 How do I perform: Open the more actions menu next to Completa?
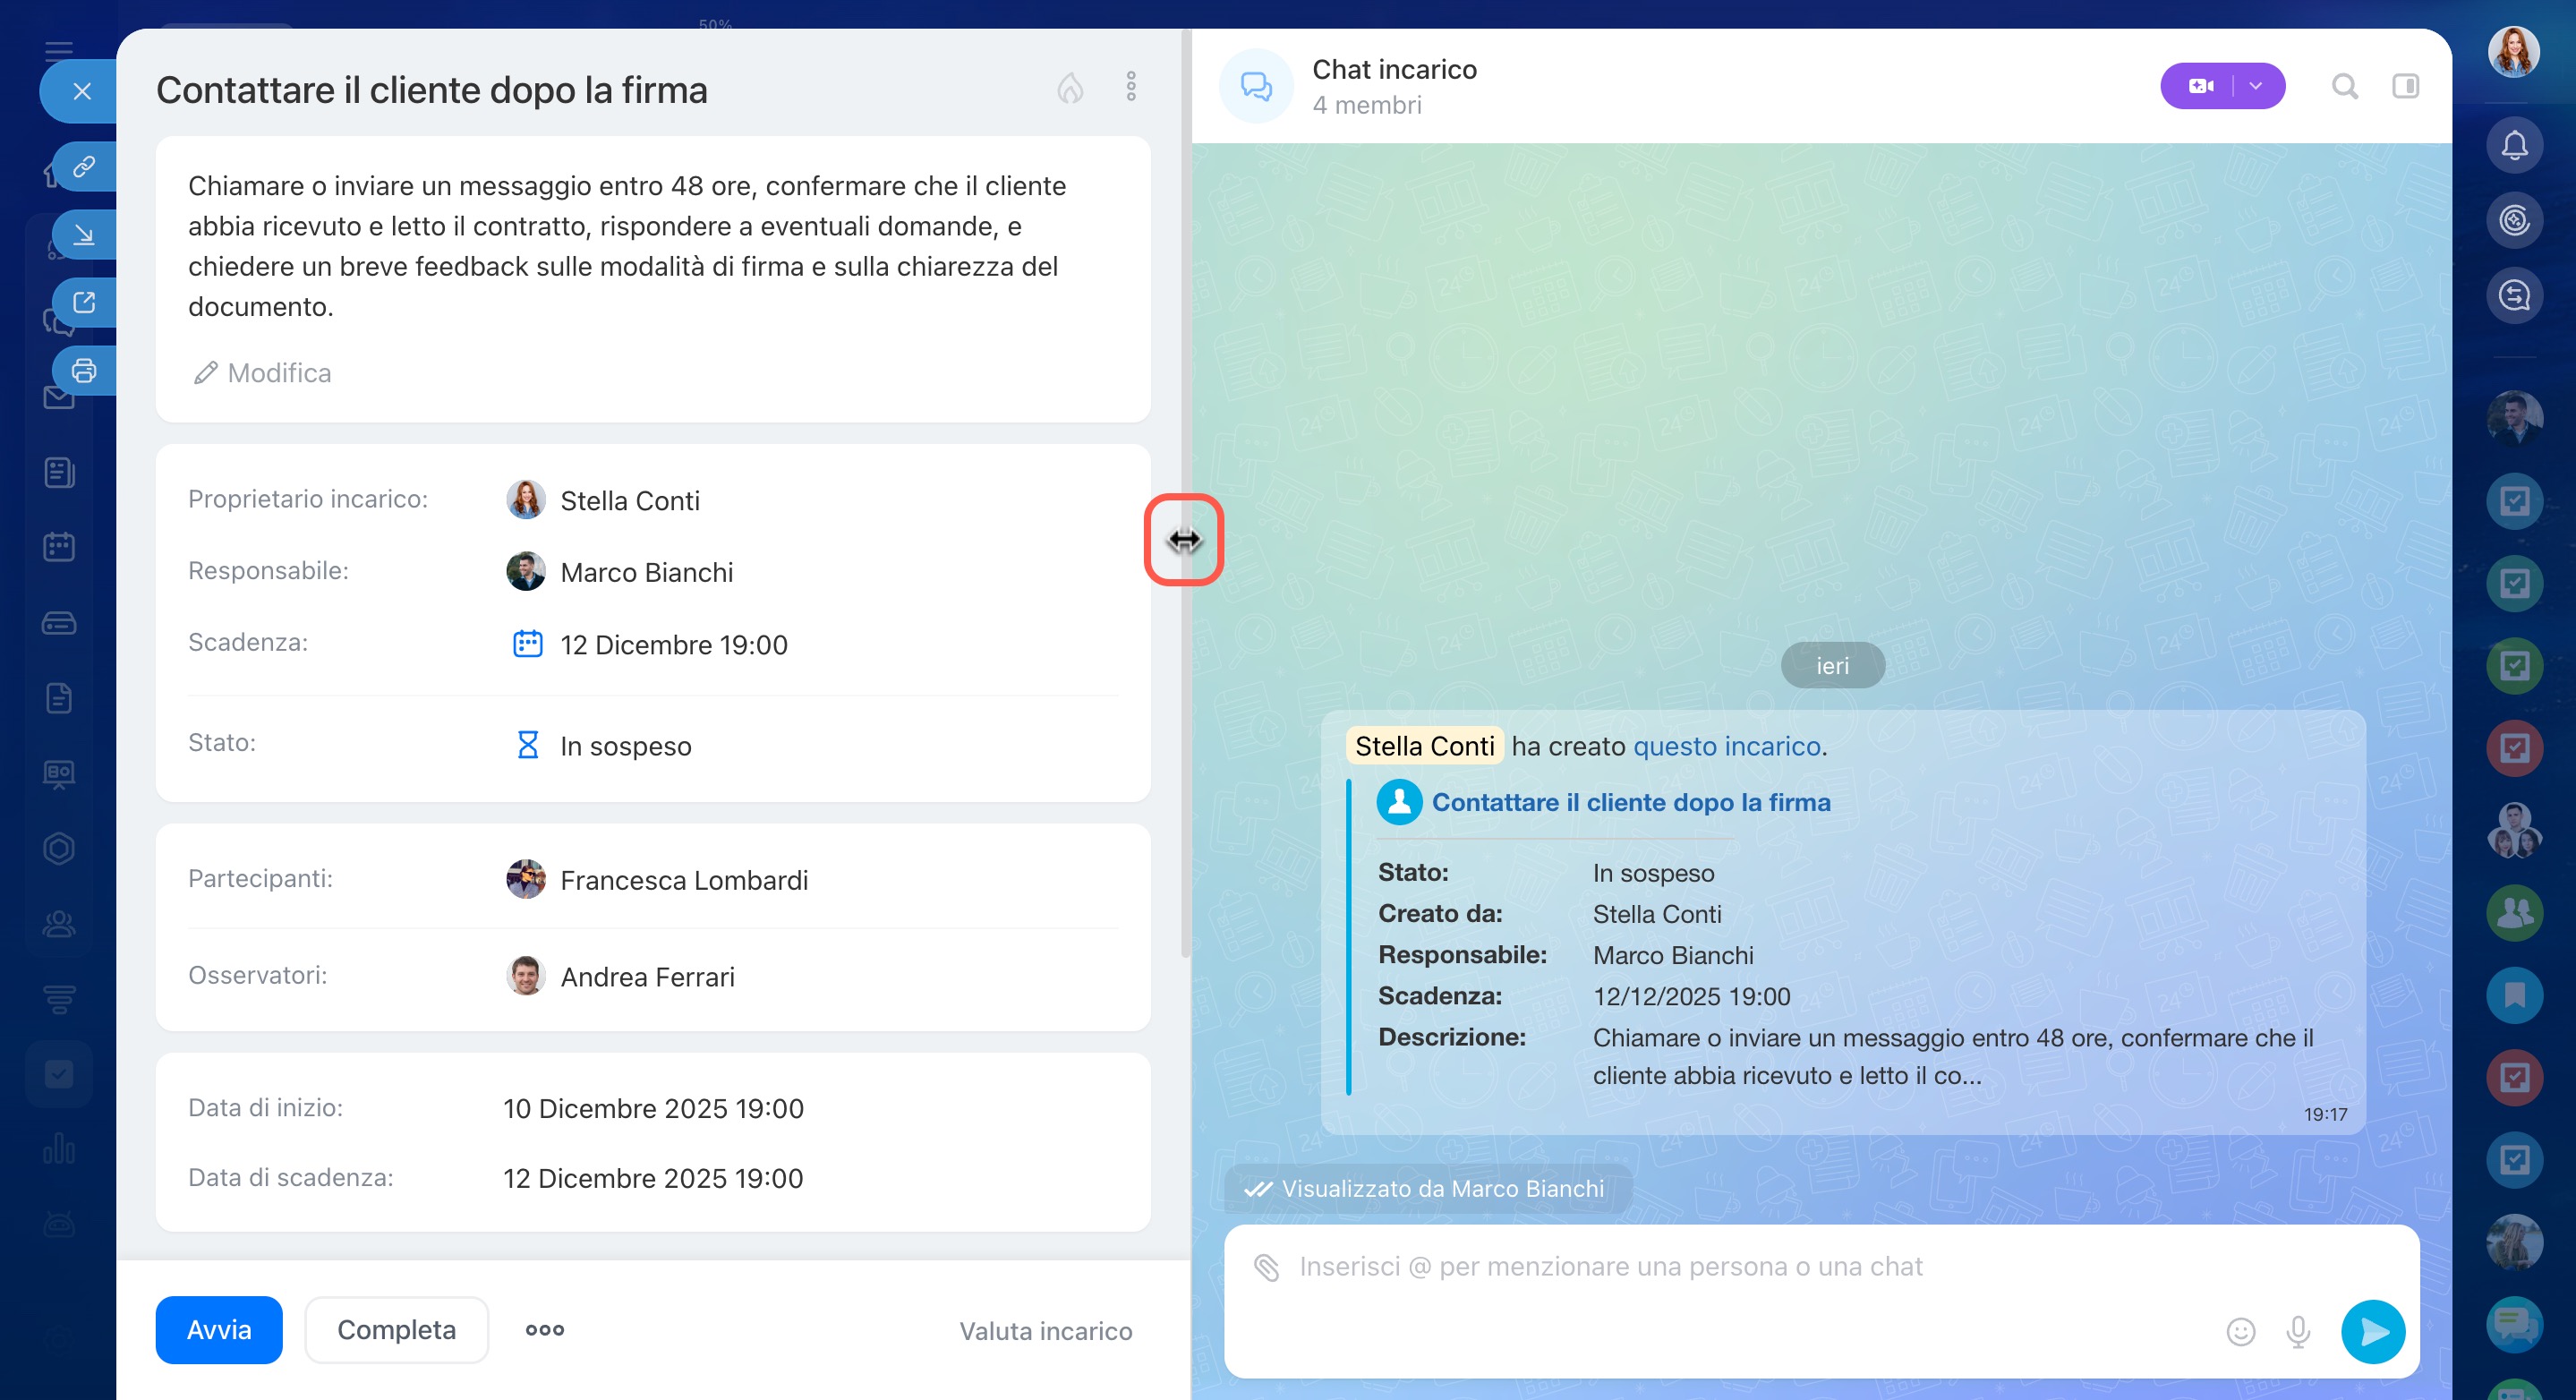[545, 1330]
